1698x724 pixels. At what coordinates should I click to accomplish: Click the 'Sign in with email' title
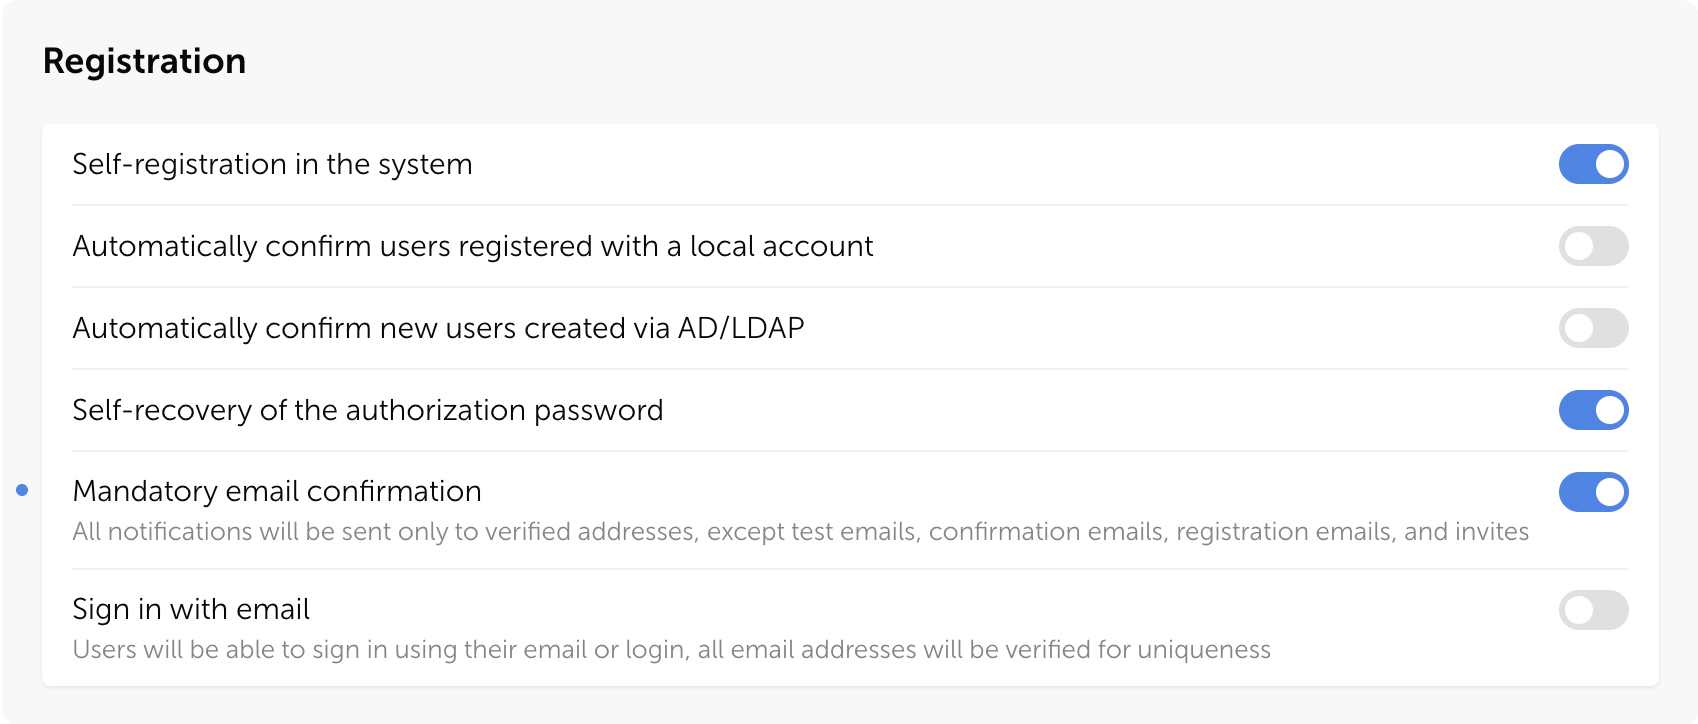pos(191,609)
